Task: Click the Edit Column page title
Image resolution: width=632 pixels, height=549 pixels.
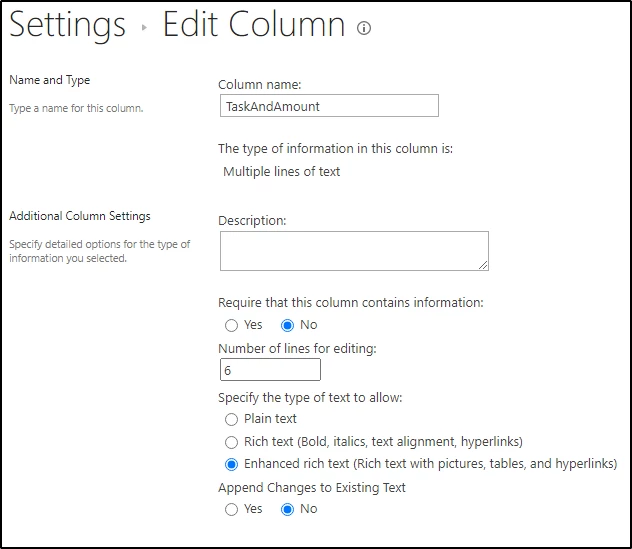Action: click(254, 25)
